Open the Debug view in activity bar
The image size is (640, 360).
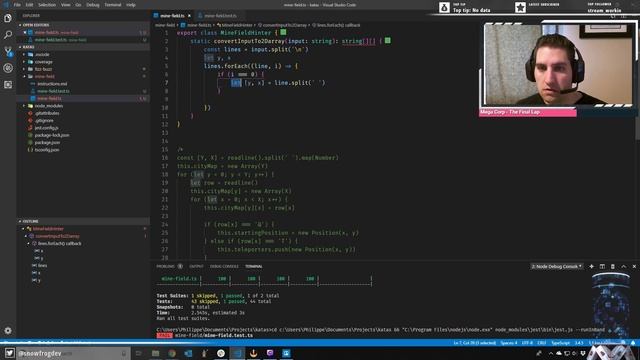click(8, 68)
